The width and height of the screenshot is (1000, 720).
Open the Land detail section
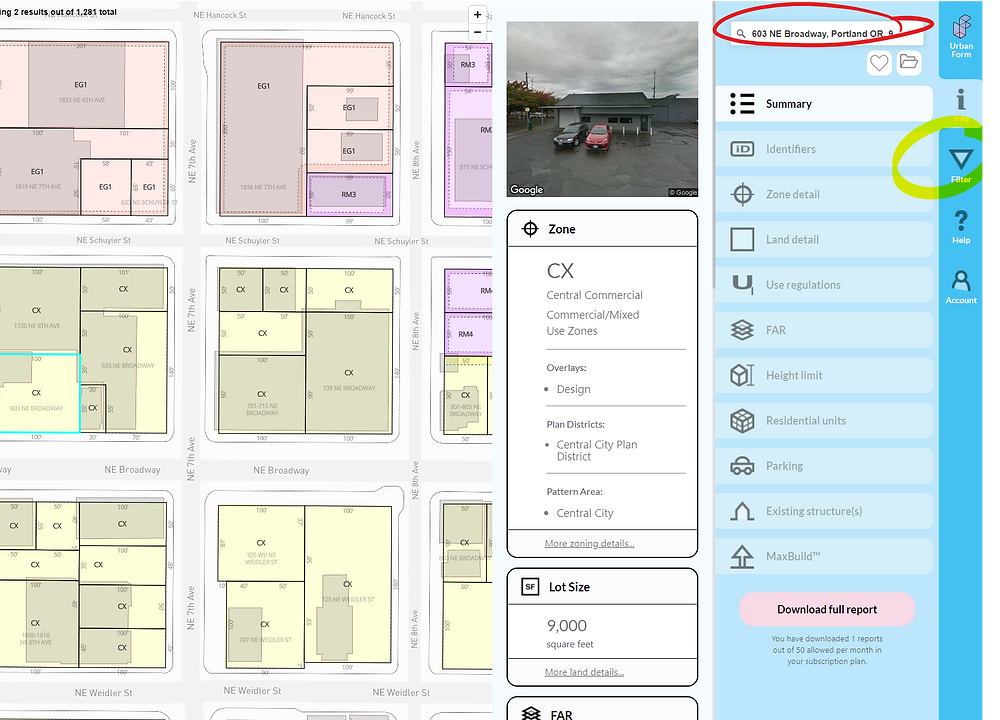click(x=824, y=240)
